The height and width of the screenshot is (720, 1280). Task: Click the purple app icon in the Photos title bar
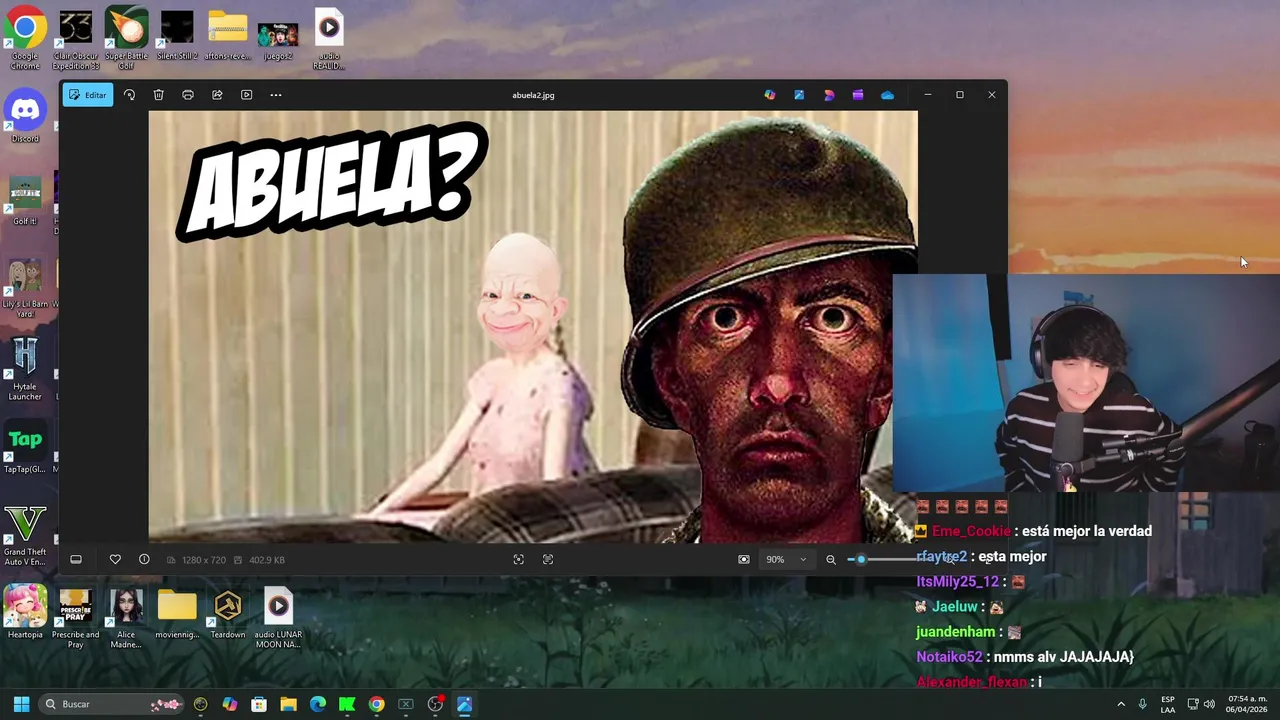pos(858,95)
